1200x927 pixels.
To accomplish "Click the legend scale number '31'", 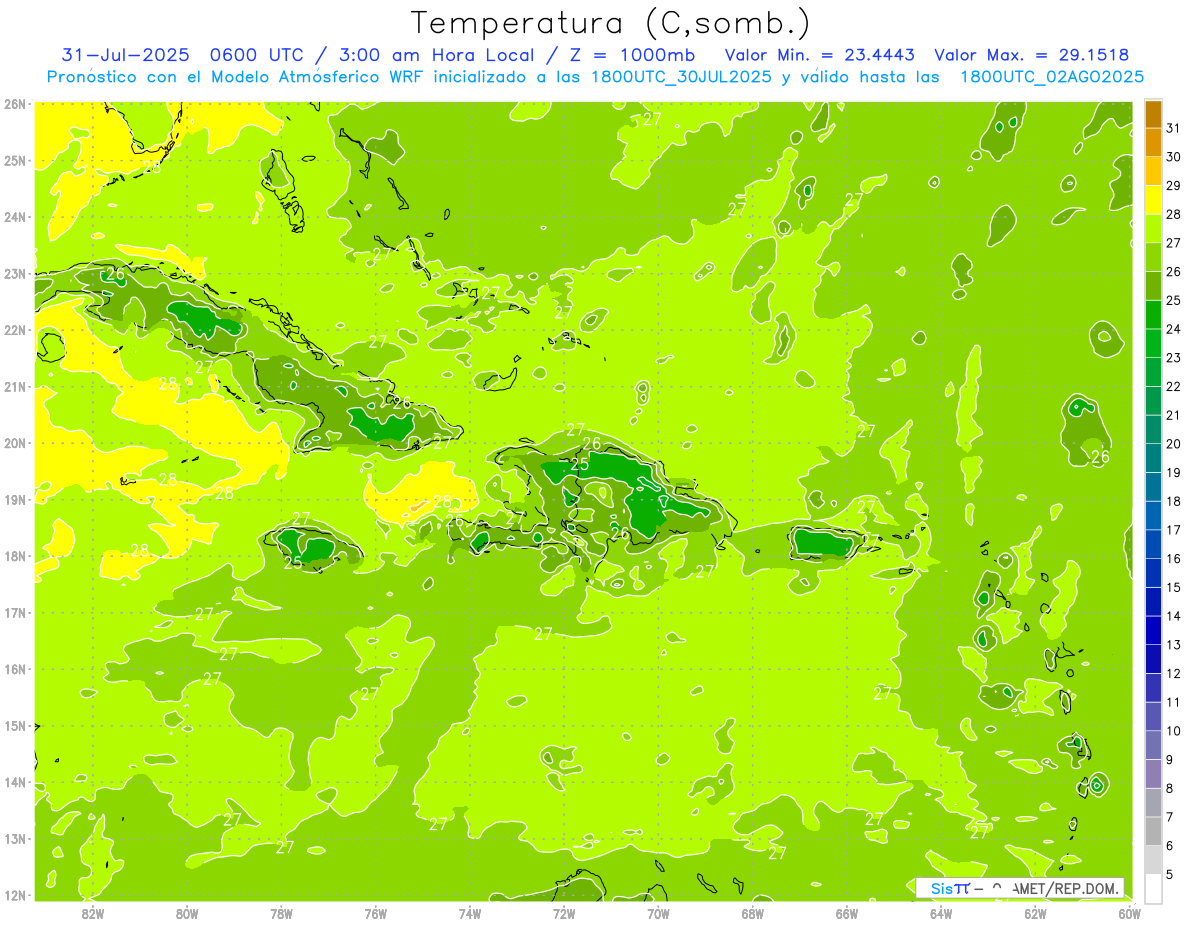I will tap(1174, 127).
